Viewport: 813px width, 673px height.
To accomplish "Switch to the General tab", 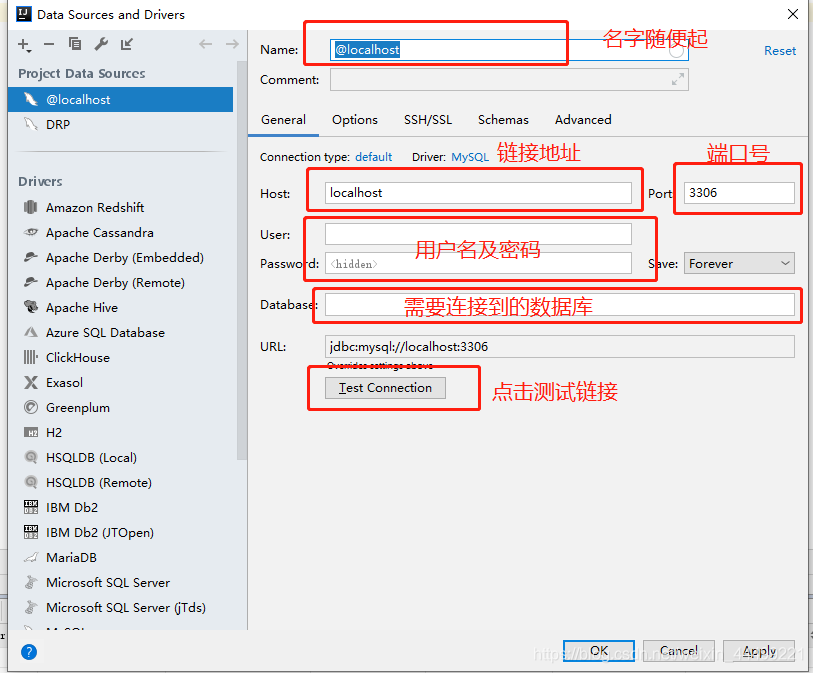I will click(x=283, y=120).
